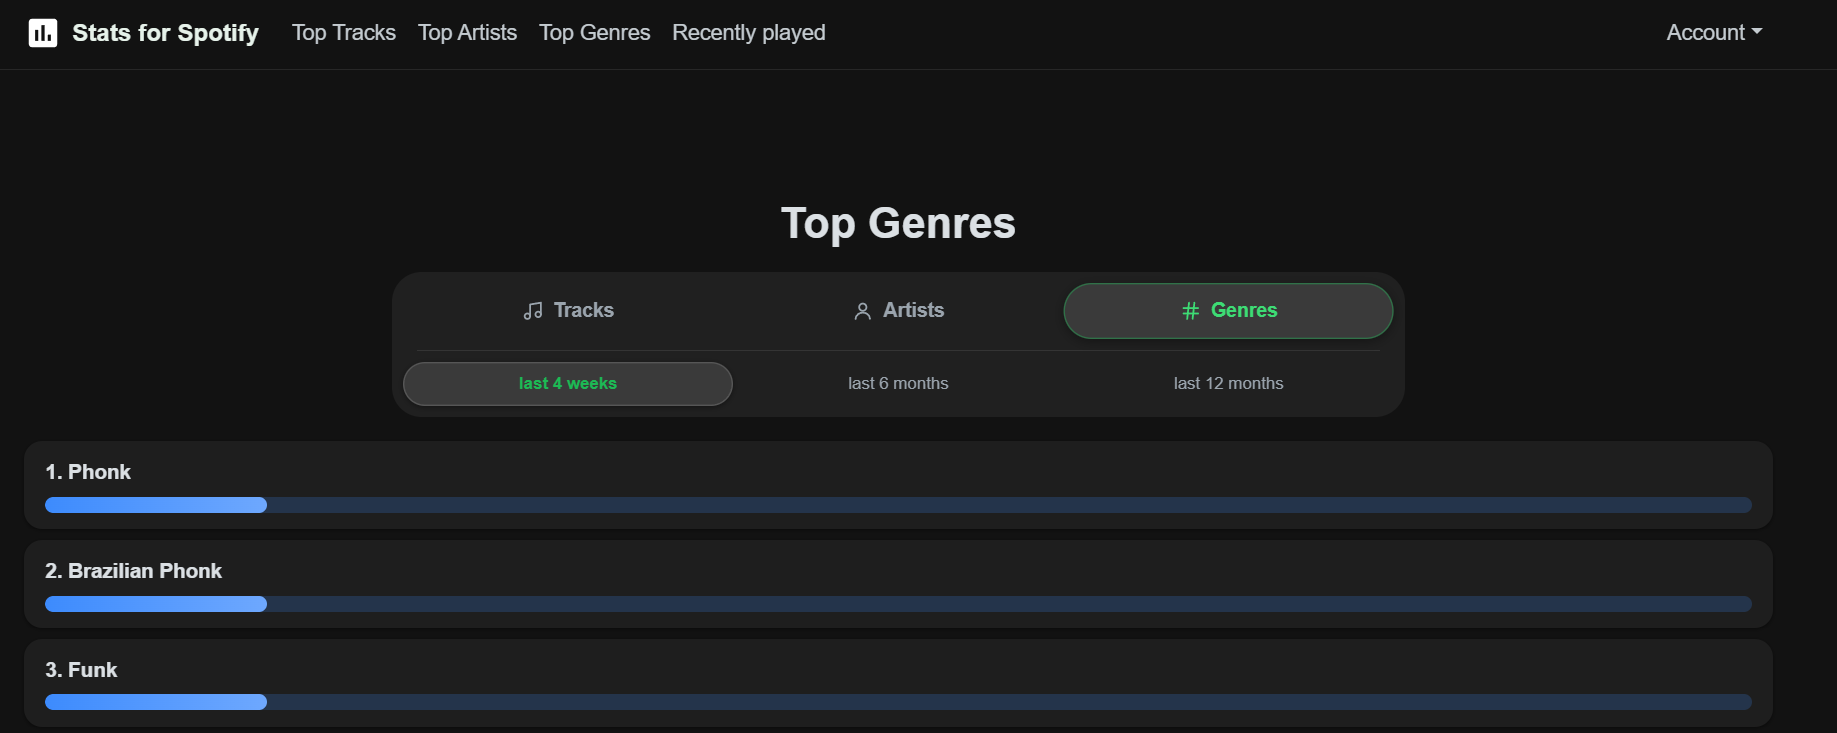
Task: Open Top Tracks in the navbar
Action: 344,33
